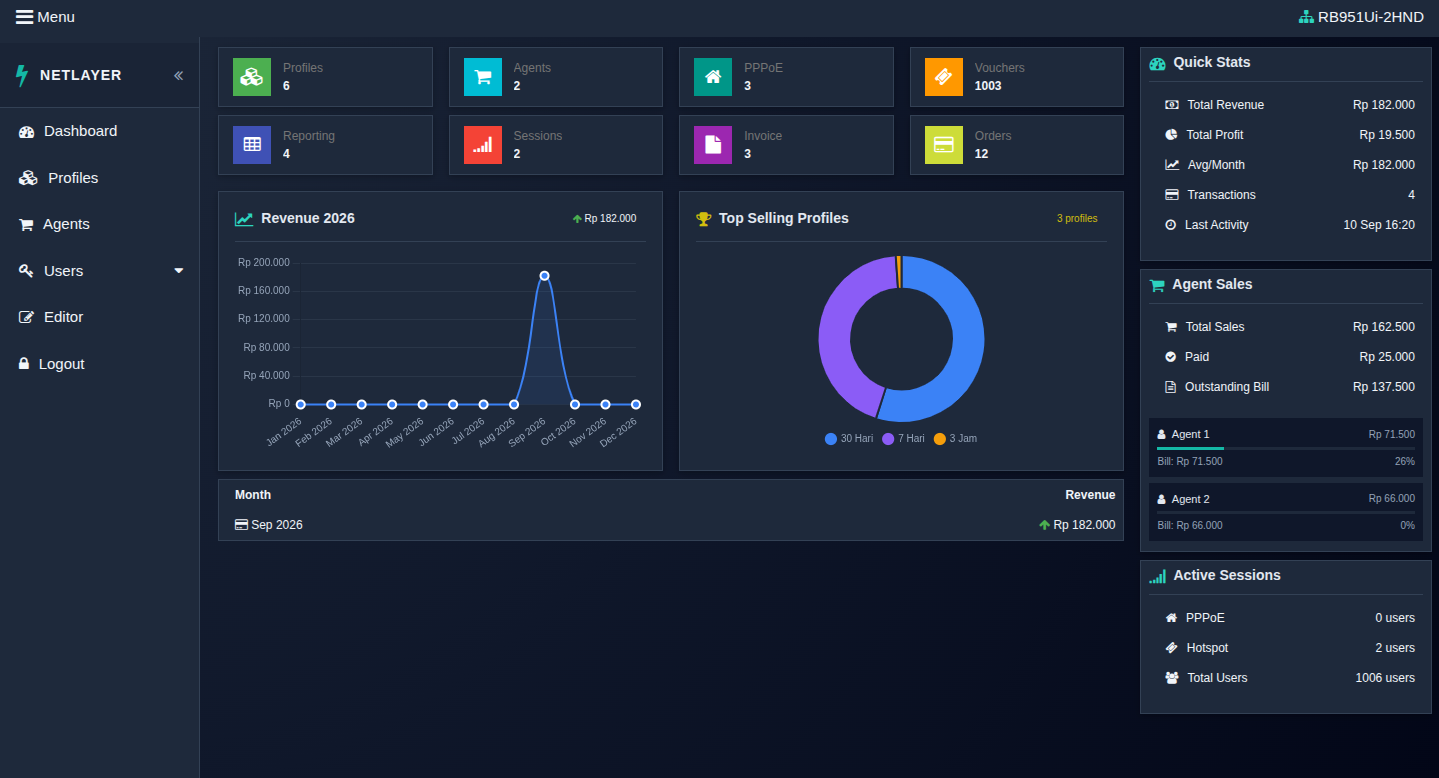
Task: Click the Sep 2026 data point peak
Action: (x=544, y=275)
